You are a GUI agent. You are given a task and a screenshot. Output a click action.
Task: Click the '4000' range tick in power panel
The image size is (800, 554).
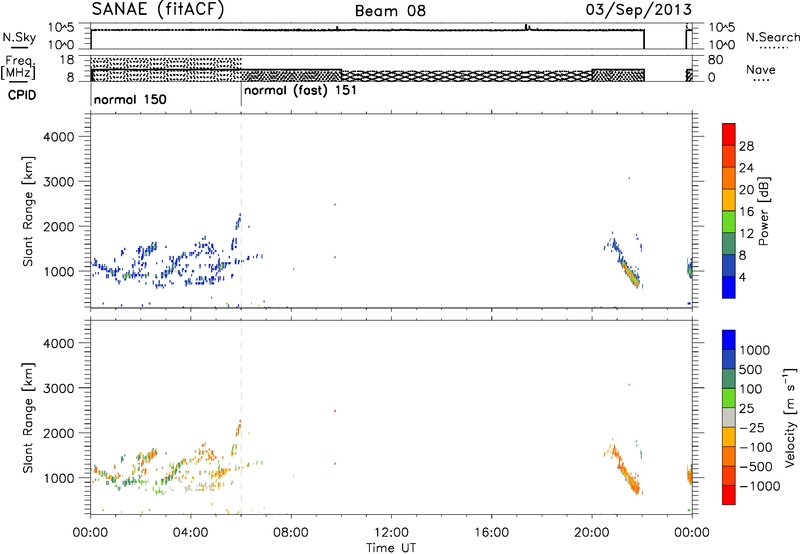(x=58, y=137)
